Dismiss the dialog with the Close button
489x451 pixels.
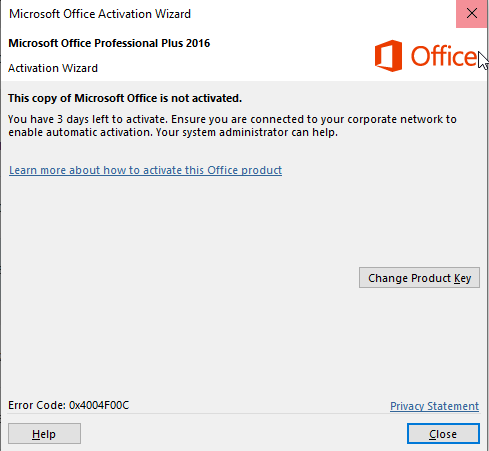click(x=443, y=434)
